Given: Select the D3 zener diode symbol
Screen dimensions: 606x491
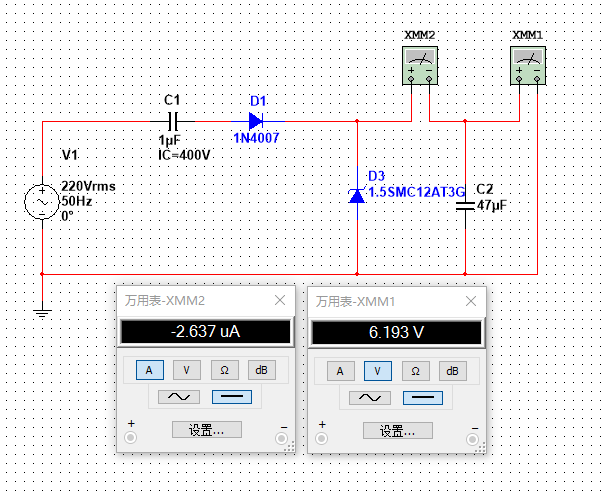Looking at the screenshot, I should coord(357,195).
